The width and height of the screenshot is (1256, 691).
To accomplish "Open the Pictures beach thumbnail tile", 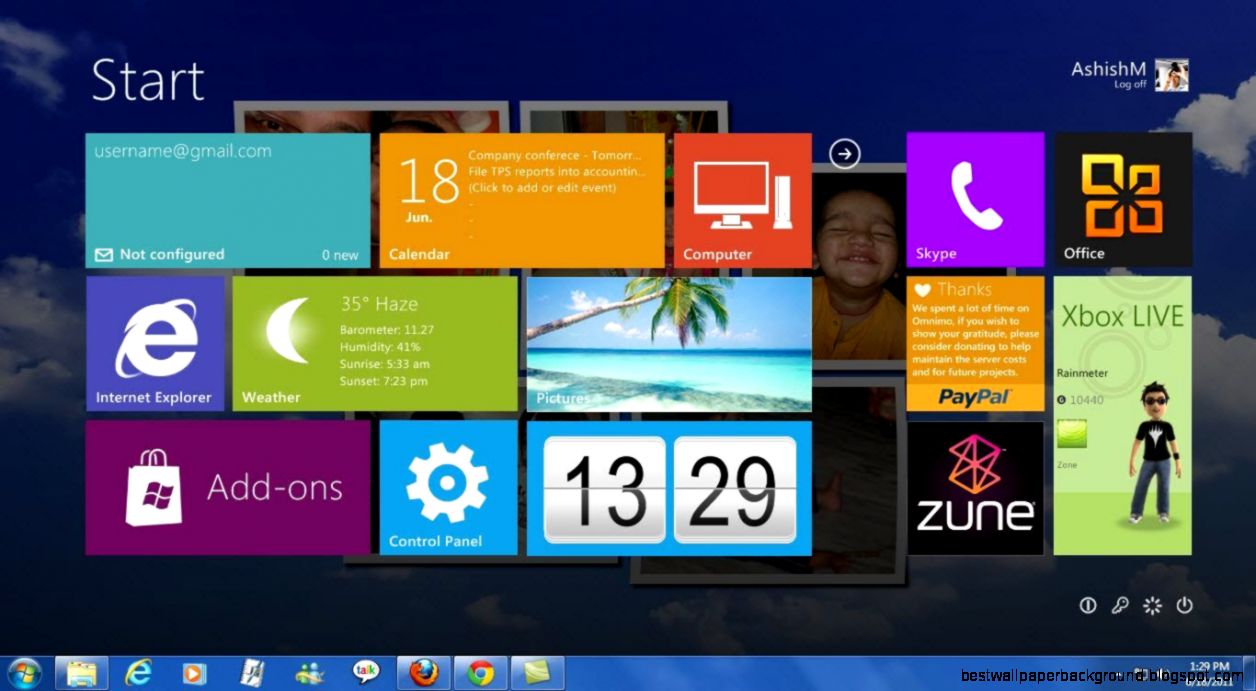I will pos(669,344).
